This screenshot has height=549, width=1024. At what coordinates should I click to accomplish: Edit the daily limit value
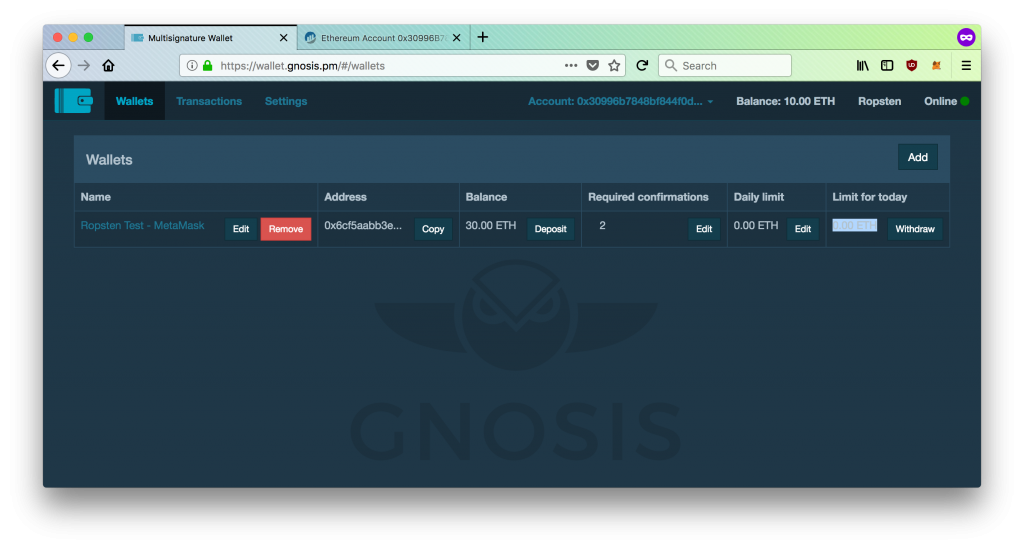point(803,229)
